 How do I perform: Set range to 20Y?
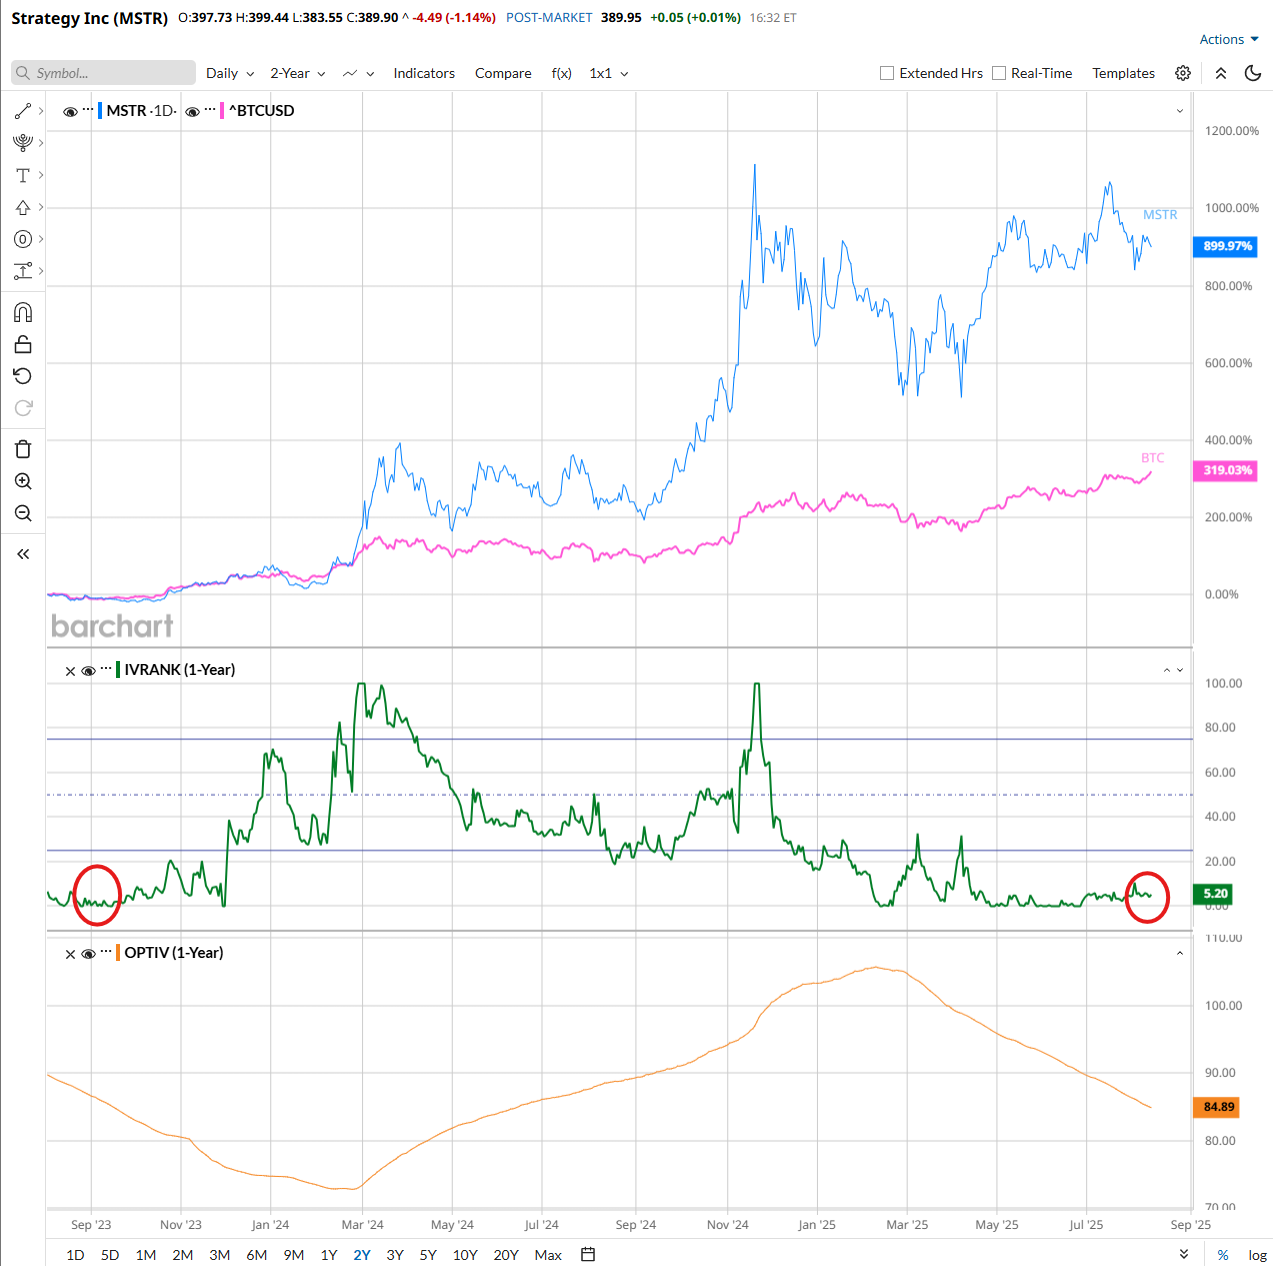(506, 1255)
